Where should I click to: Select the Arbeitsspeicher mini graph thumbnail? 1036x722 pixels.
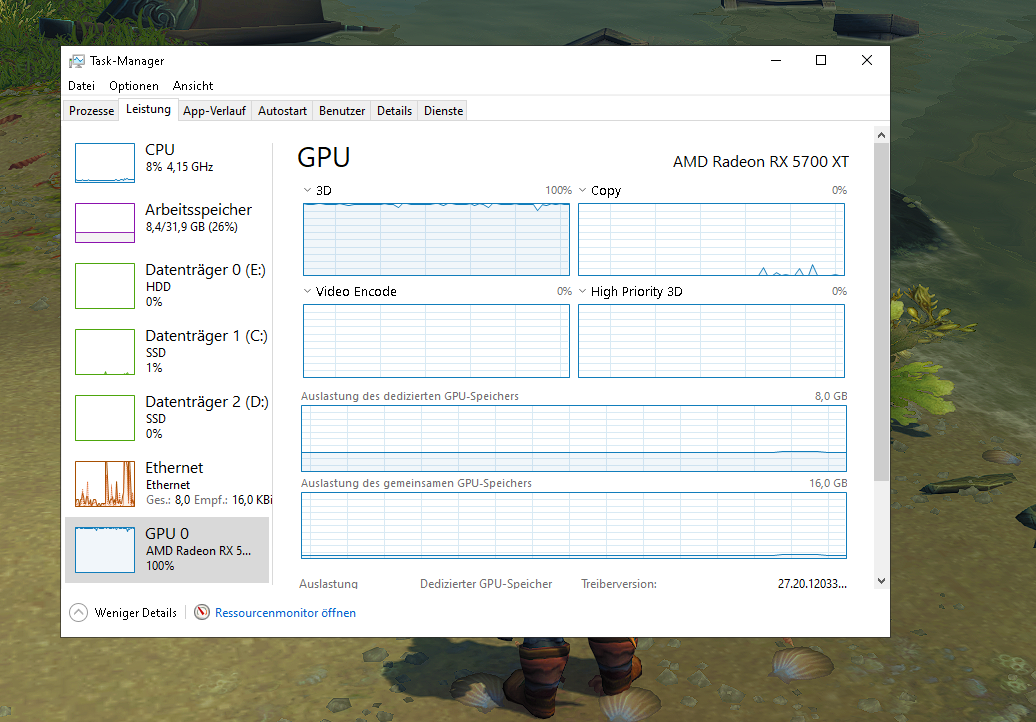pyautogui.click(x=105, y=223)
